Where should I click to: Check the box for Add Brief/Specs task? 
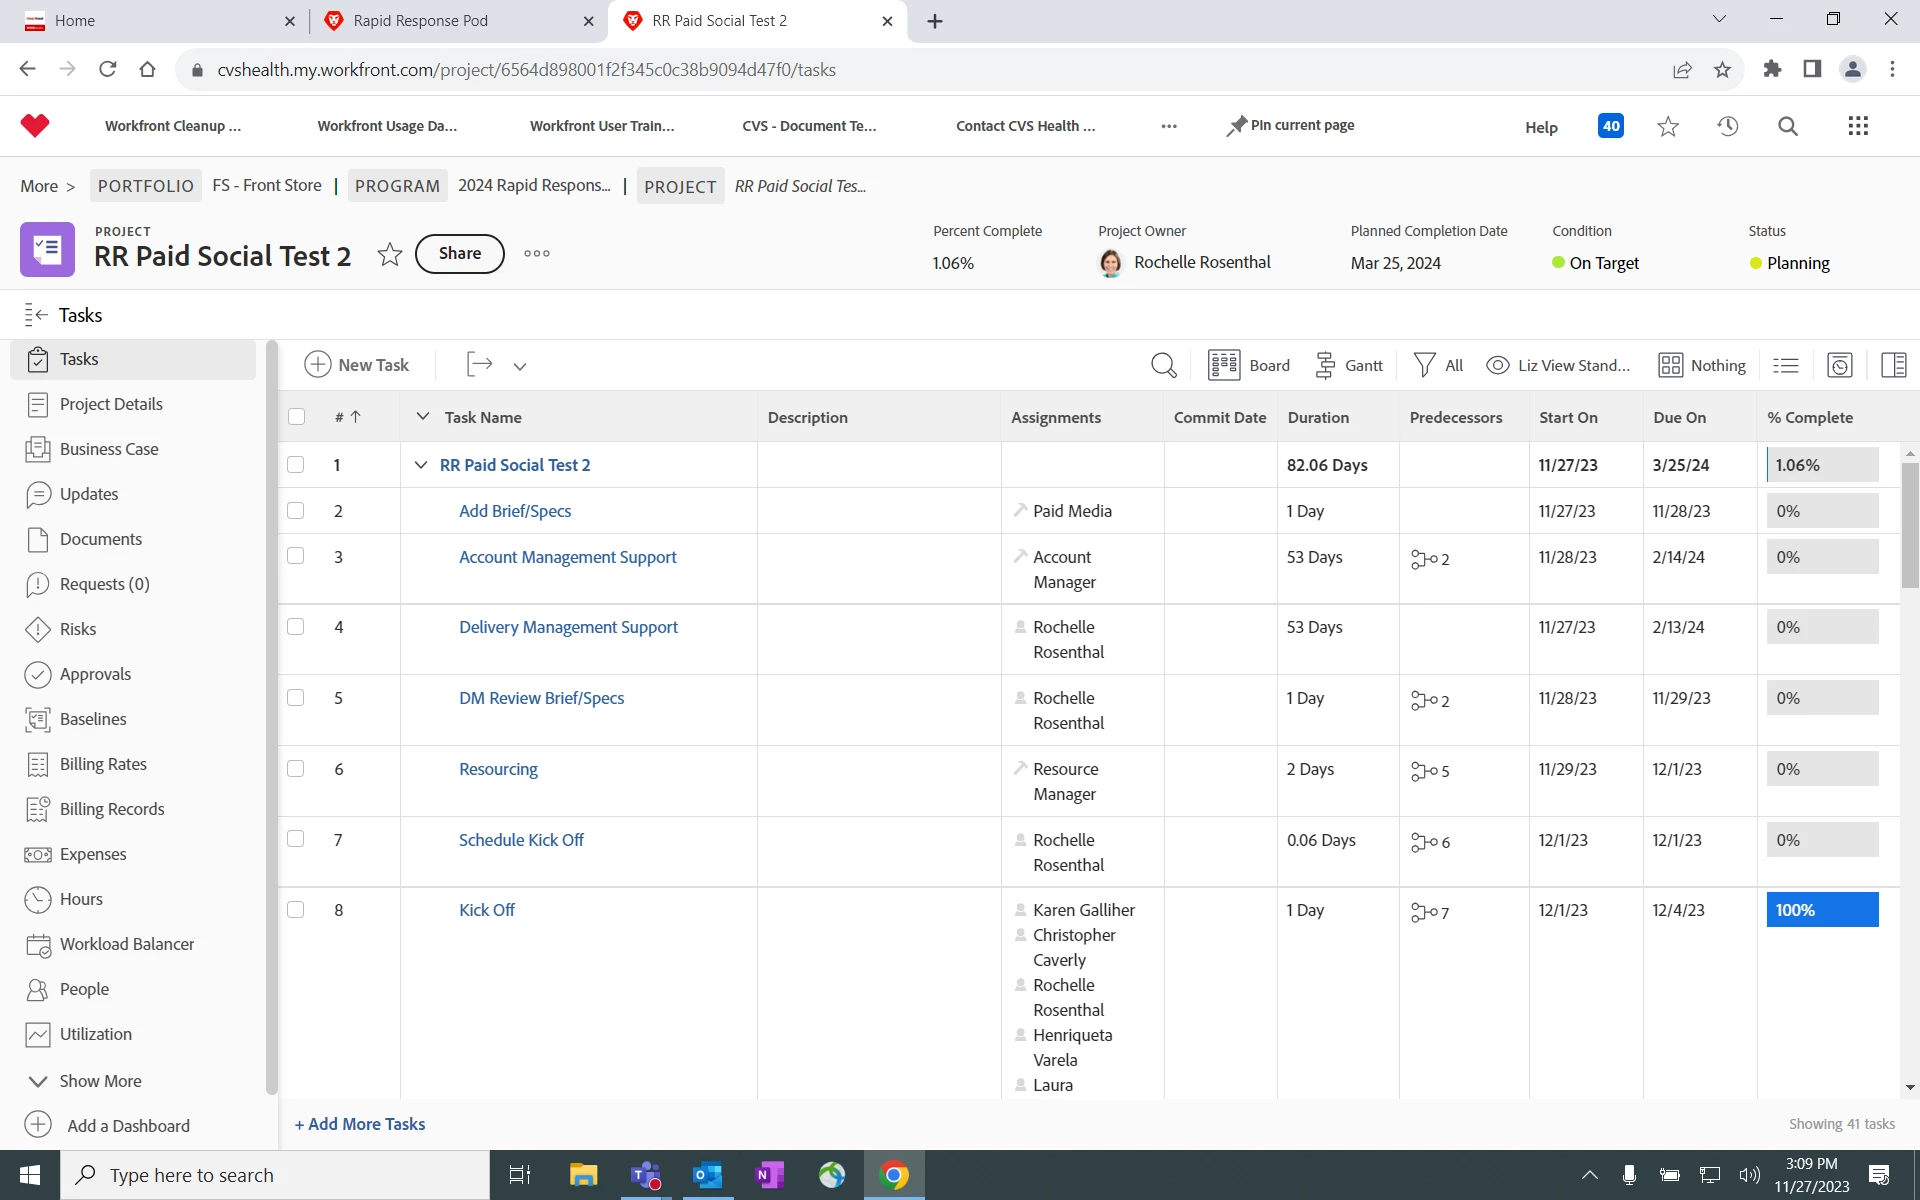click(x=296, y=511)
